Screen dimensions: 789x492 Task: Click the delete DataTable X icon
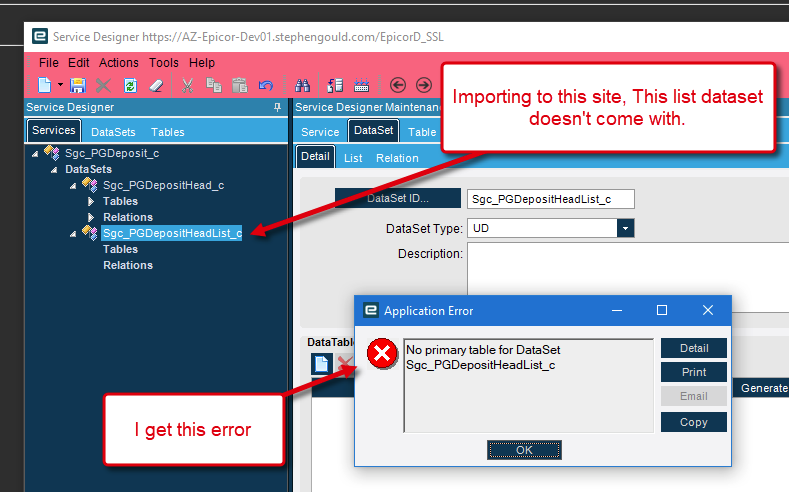tap(345, 363)
